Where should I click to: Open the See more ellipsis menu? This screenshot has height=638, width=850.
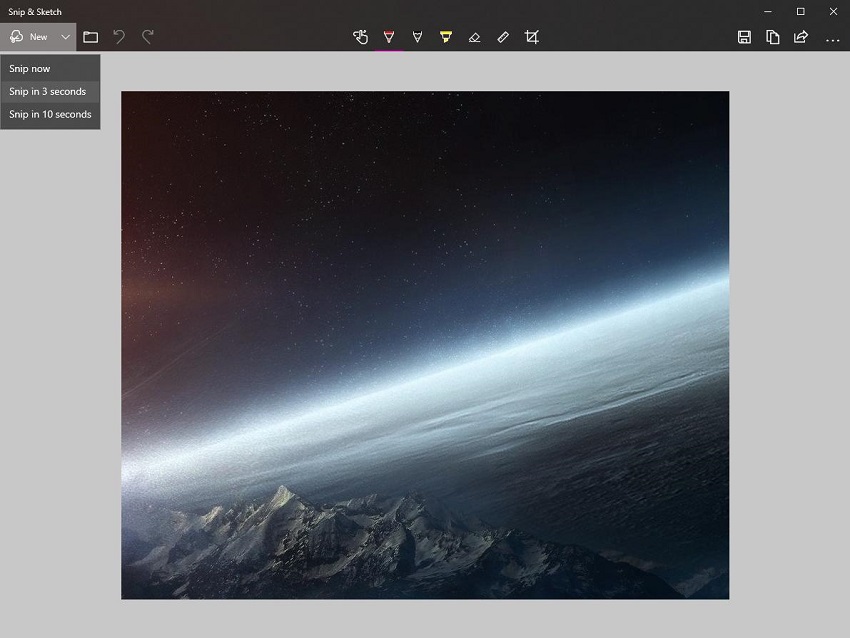click(832, 38)
